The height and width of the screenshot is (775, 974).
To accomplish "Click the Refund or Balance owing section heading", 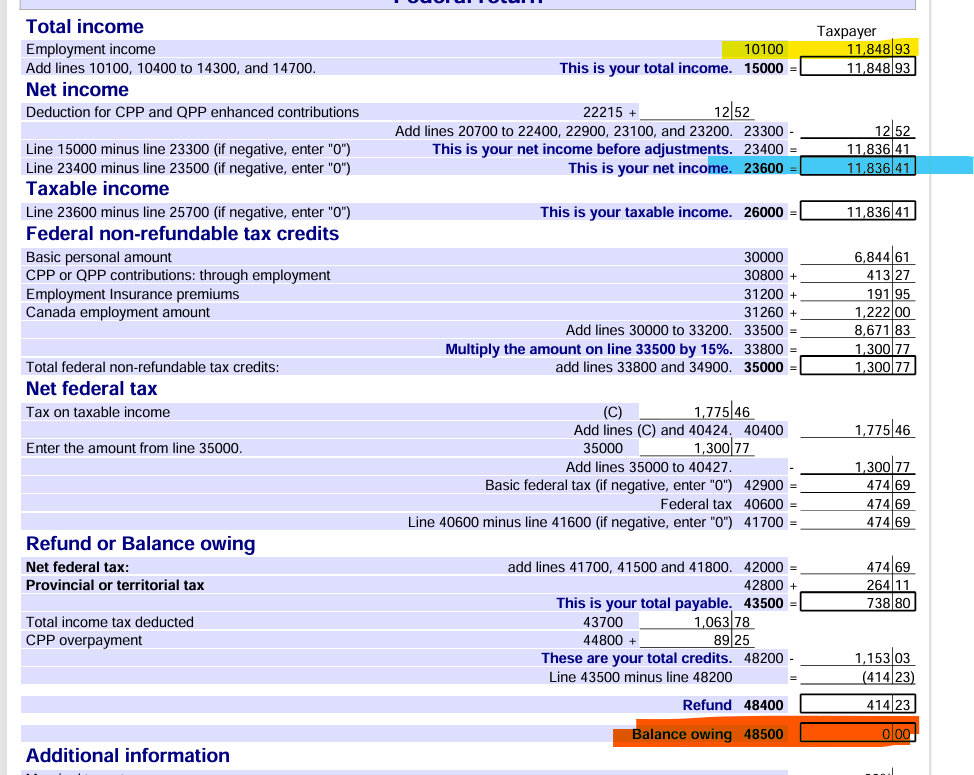I will 140,544.
